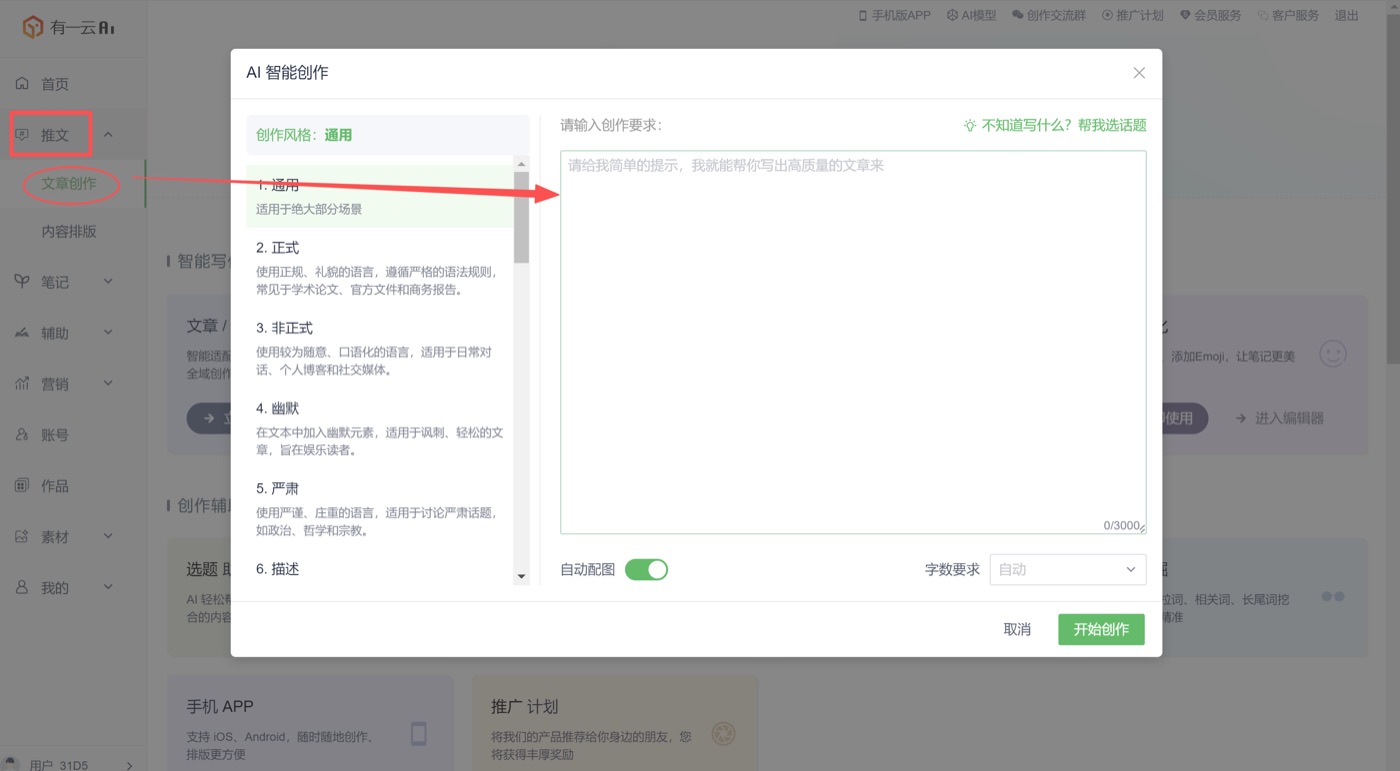Screen dimensions: 1400x771
Task: Click 退出 to log out
Action: pyautogui.click(x=1347, y=15)
